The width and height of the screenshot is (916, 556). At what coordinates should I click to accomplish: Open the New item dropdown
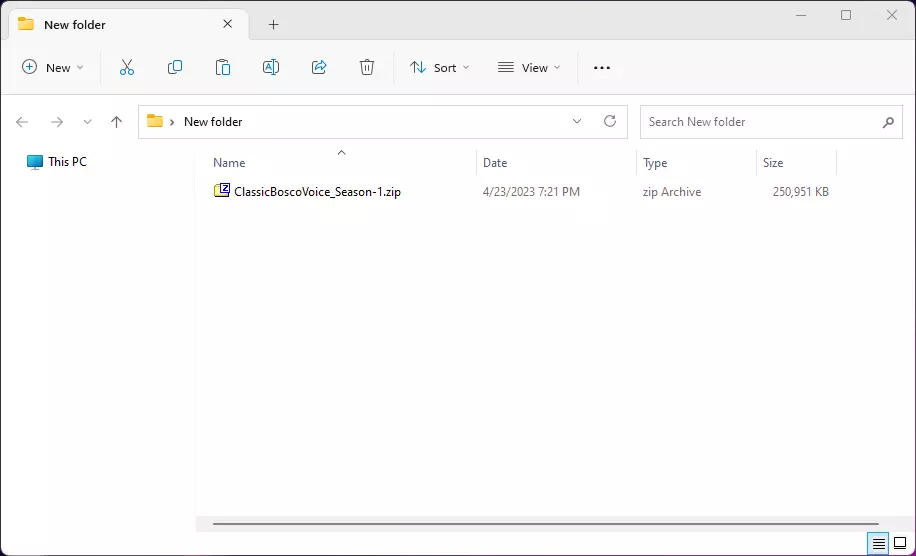53,68
